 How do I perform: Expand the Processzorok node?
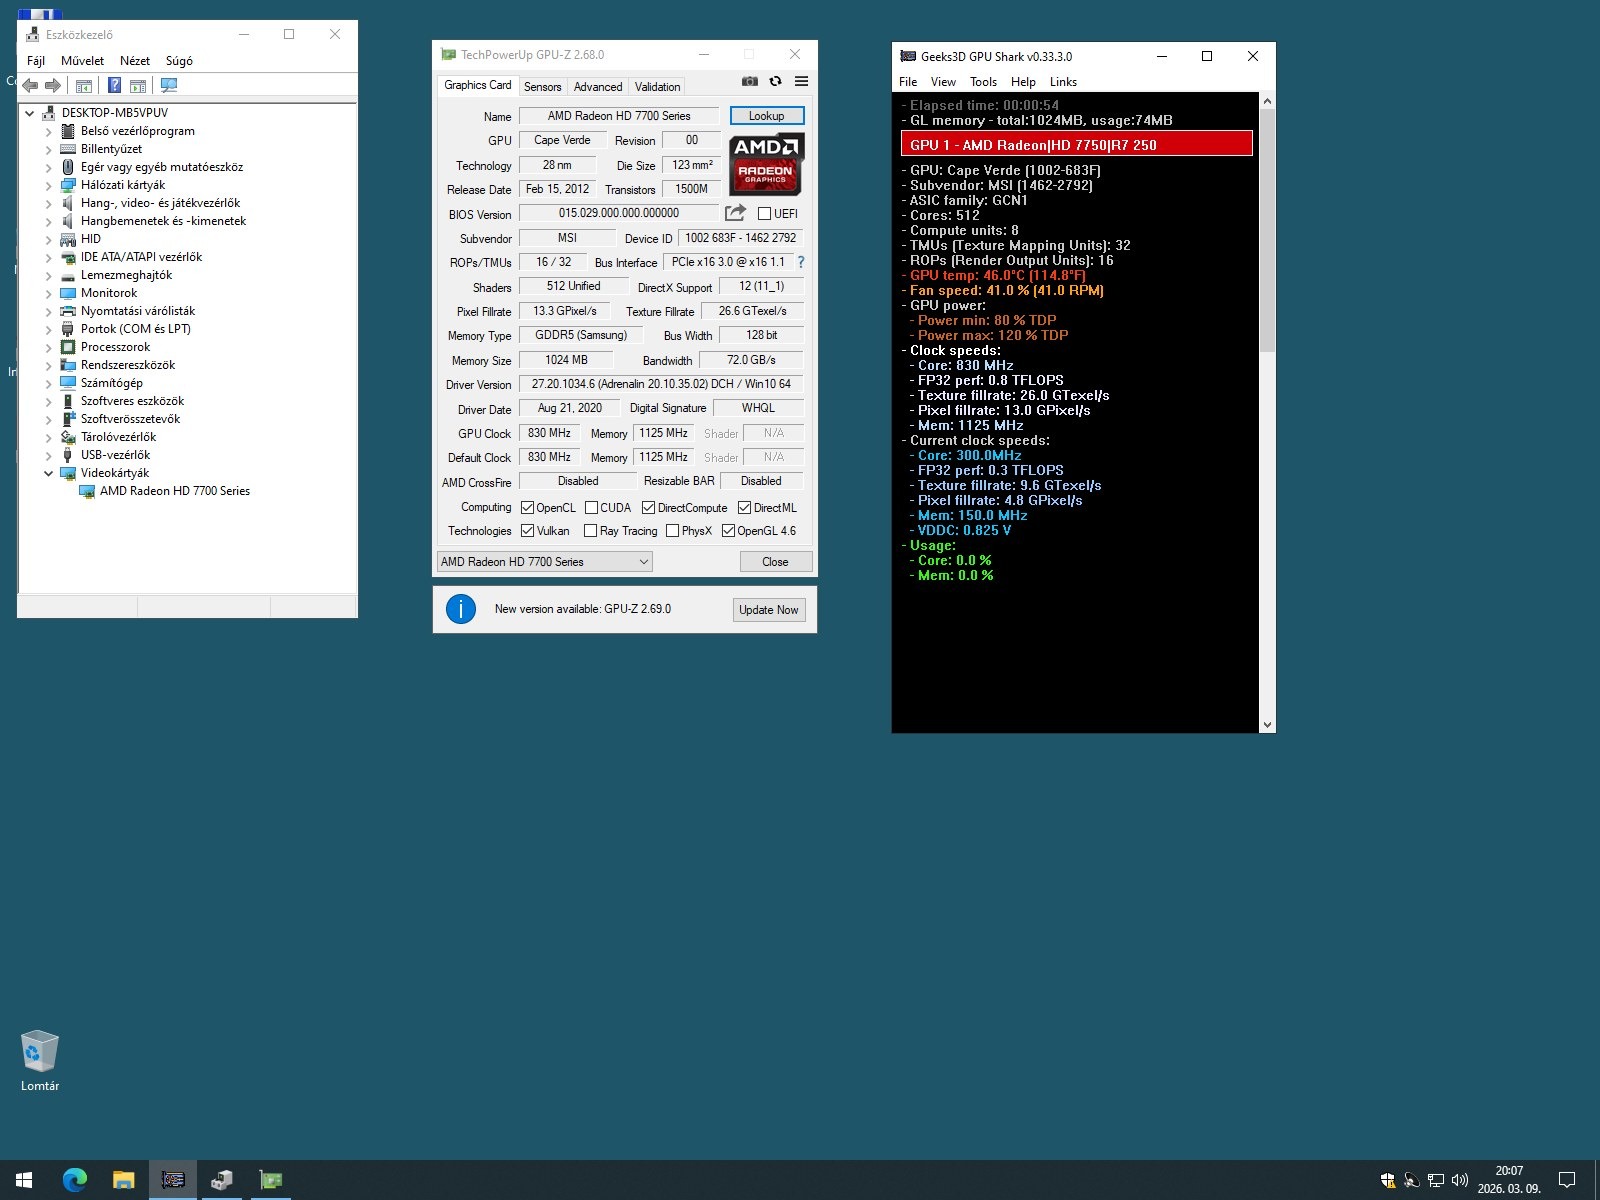pos(48,347)
